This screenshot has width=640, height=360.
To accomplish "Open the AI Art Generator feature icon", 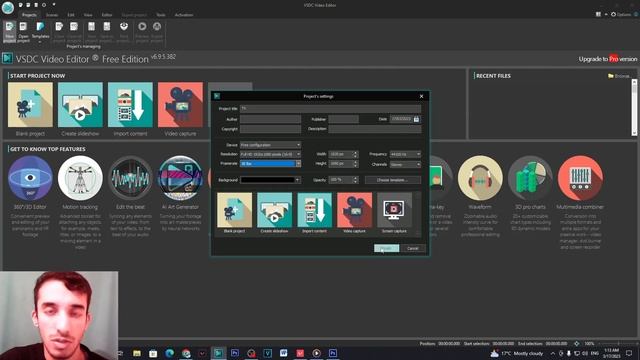I will point(180,178).
